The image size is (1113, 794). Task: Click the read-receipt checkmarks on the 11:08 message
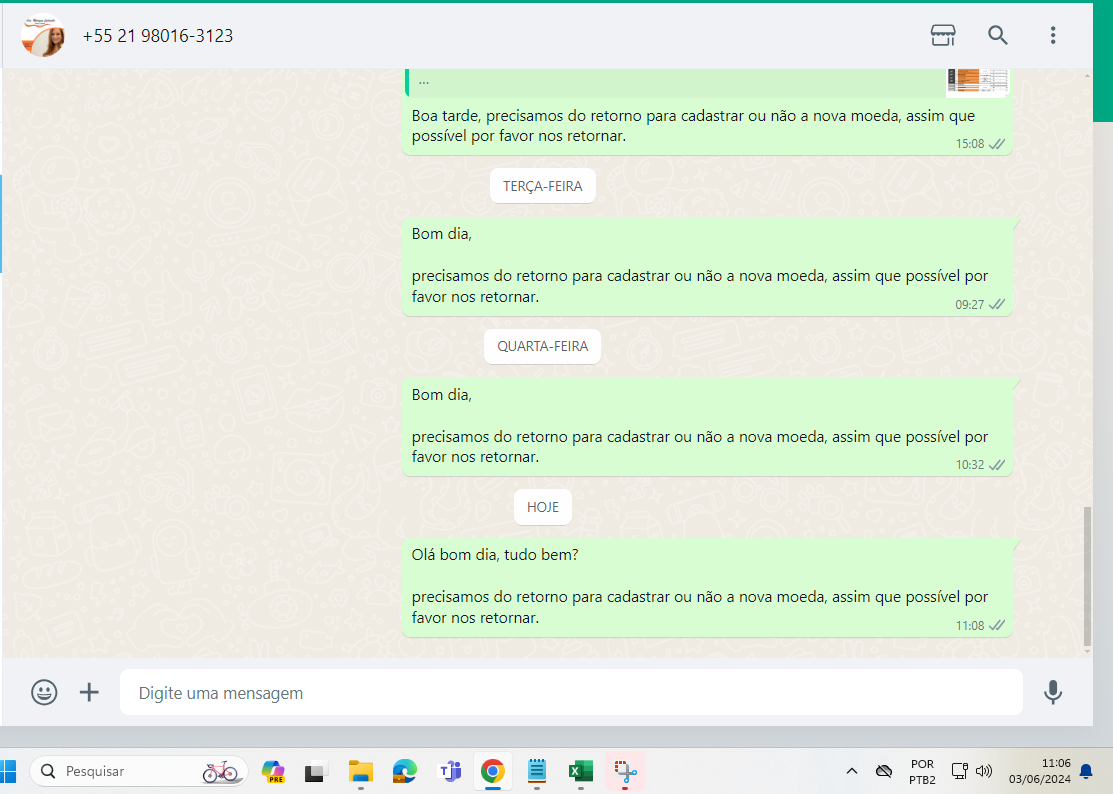(997, 625)
